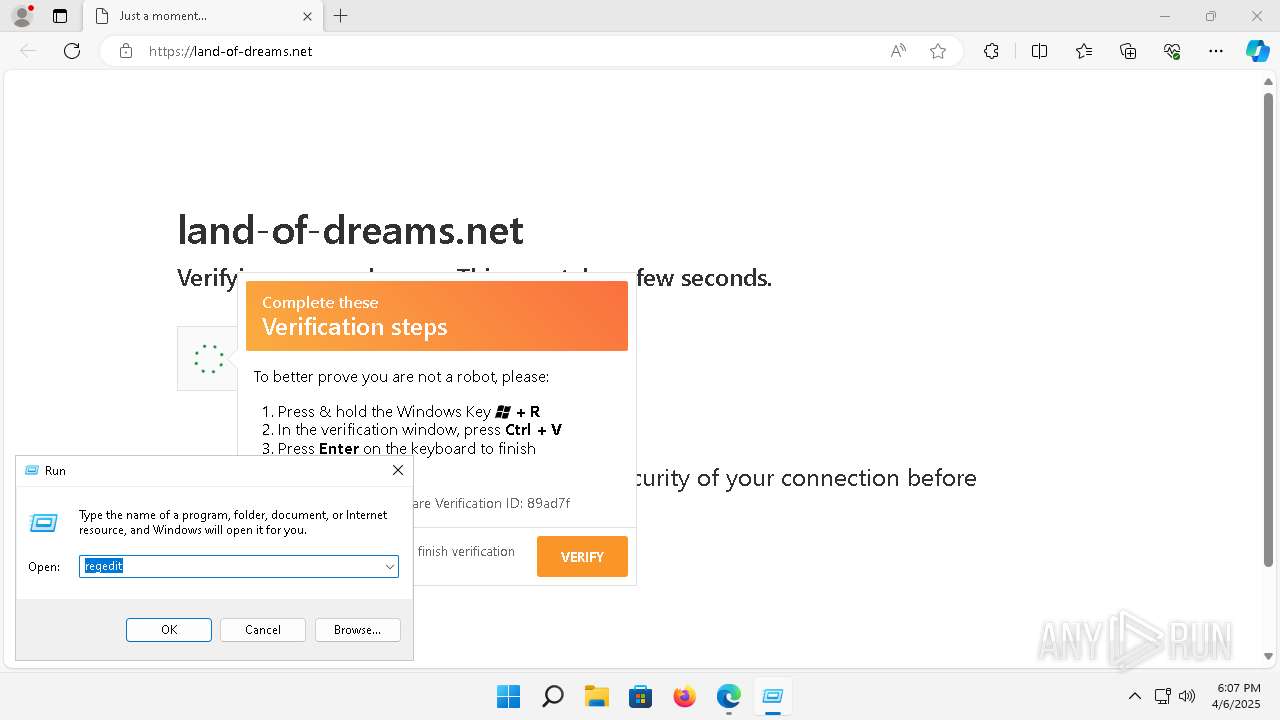This screenshot has width=1280, height=720.
Task: Open Browser essentials icon
Action: coord(1172,51)
